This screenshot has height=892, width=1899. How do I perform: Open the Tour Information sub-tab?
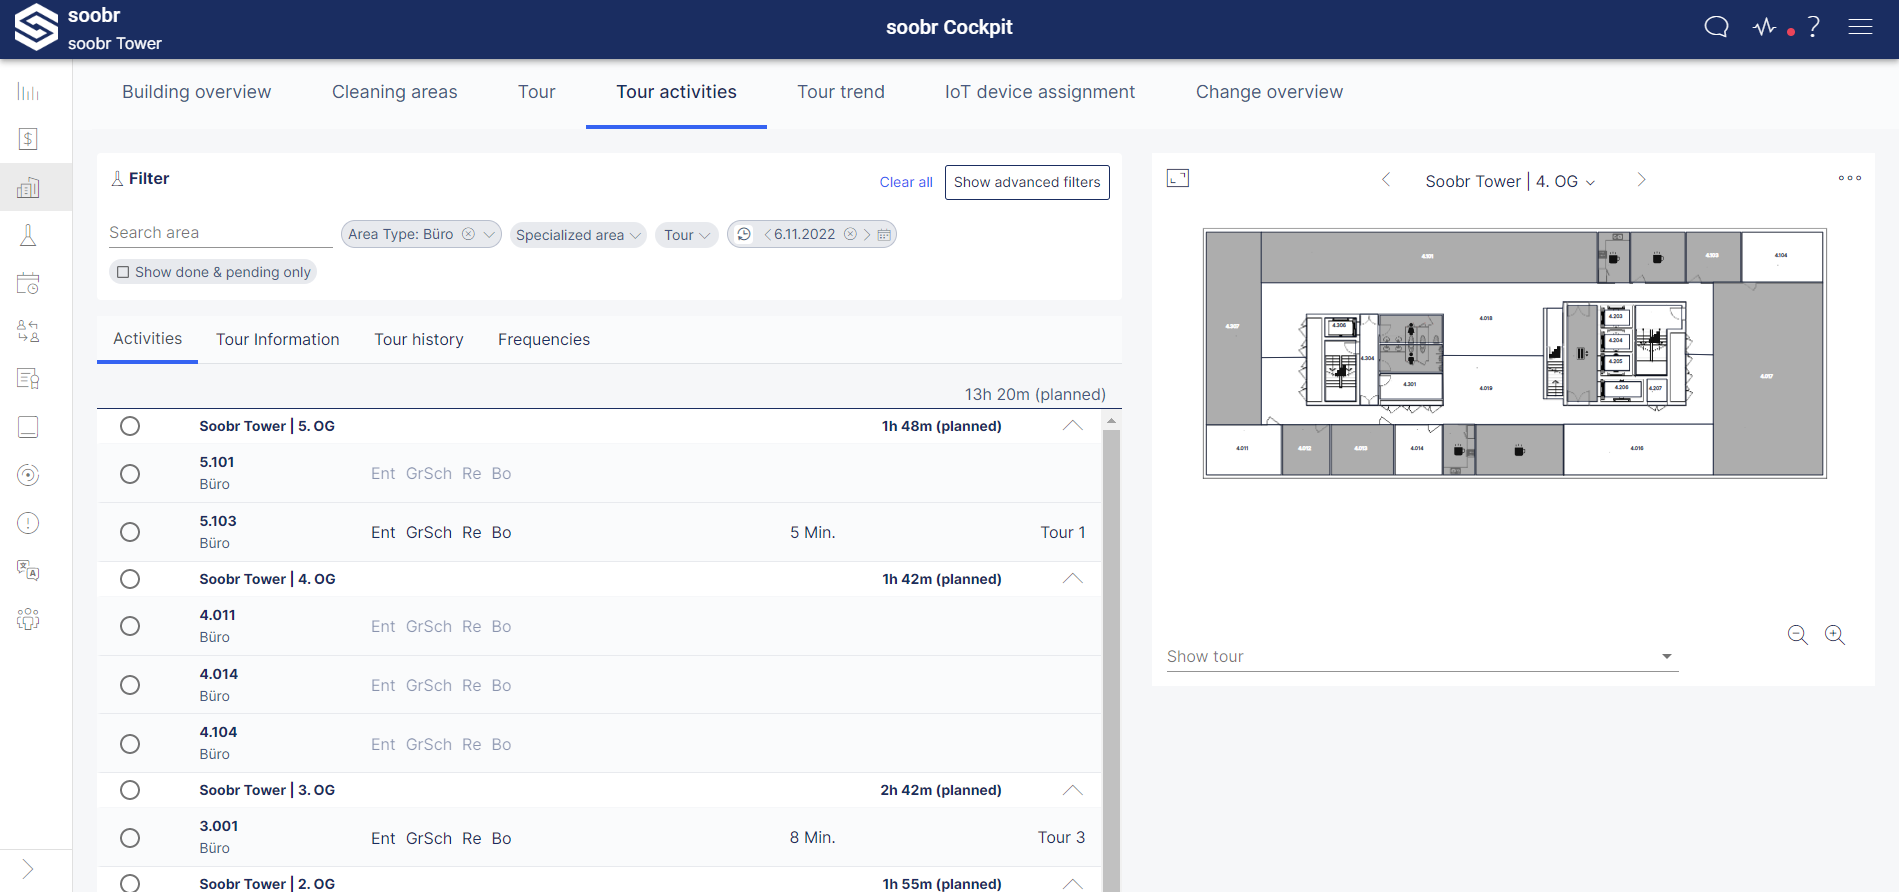point(278,340)
